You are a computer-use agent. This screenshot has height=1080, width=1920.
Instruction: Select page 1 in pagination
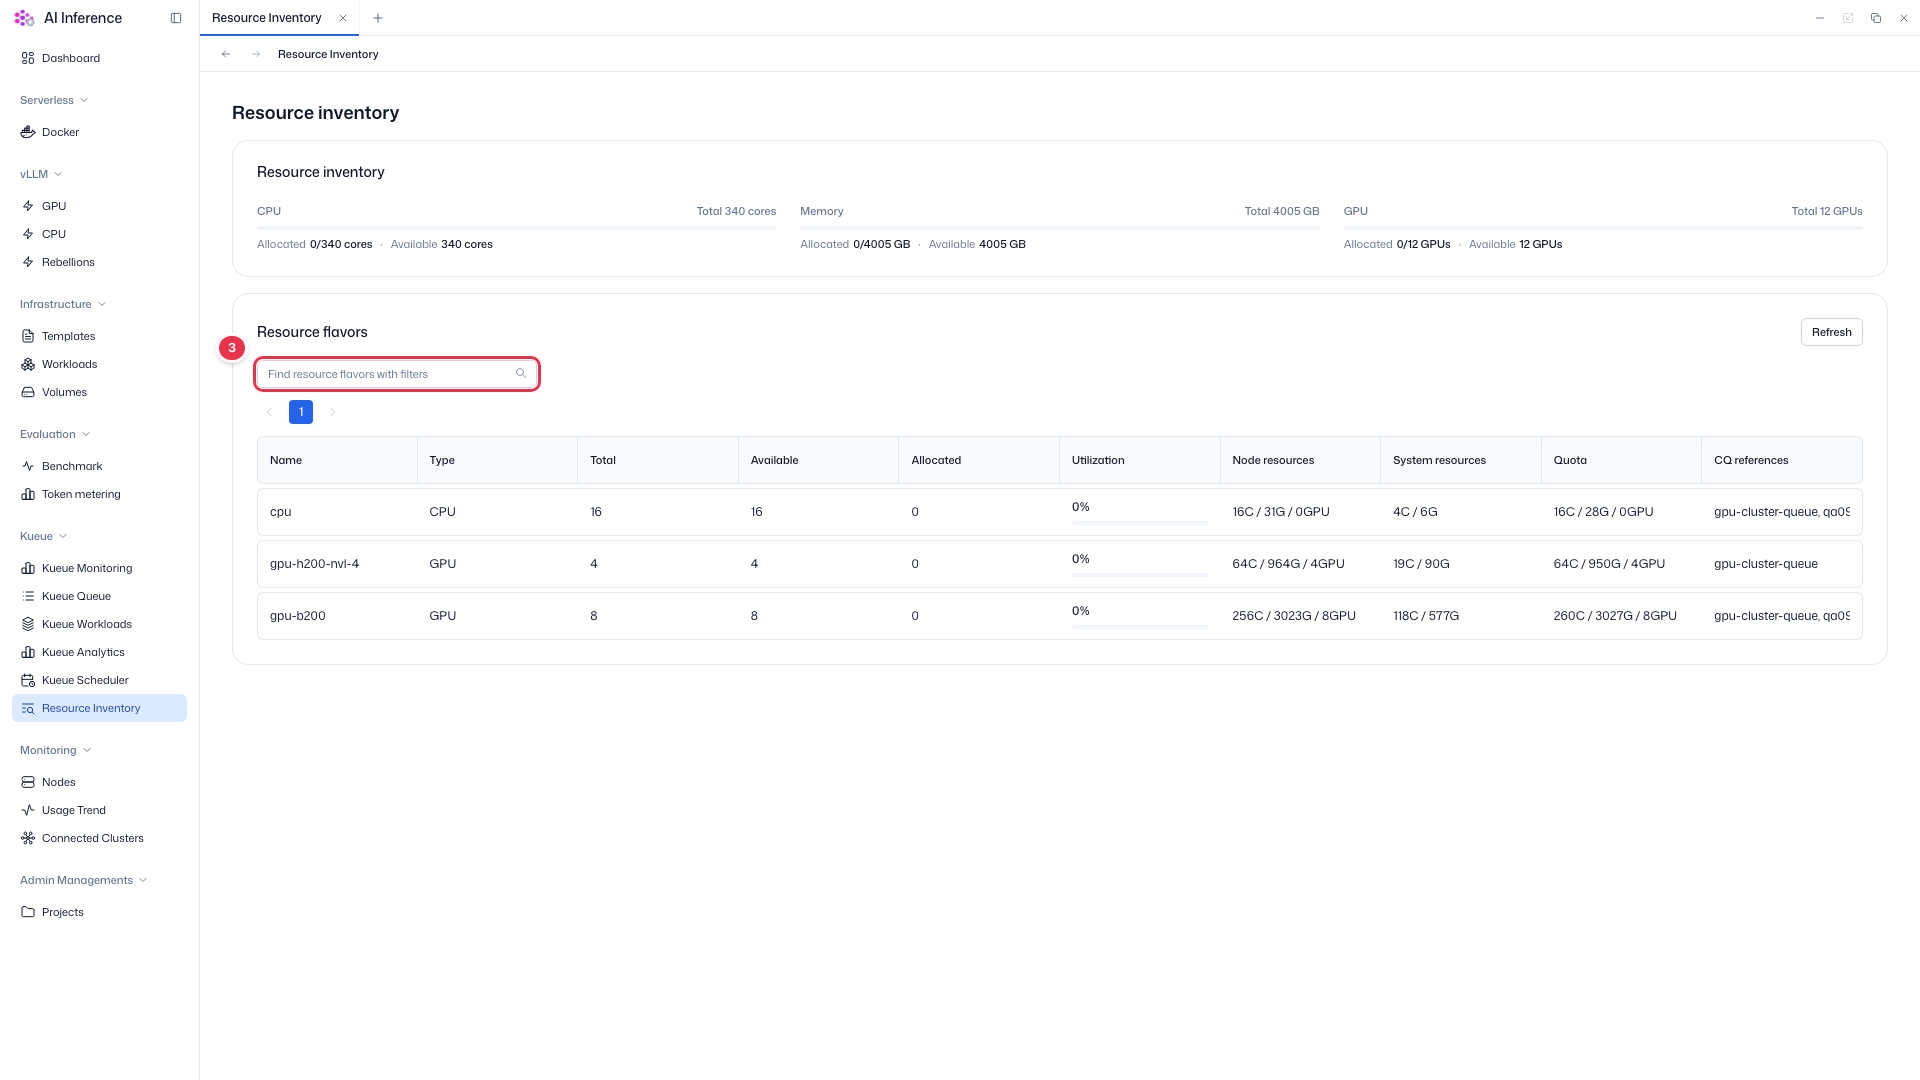301,412
